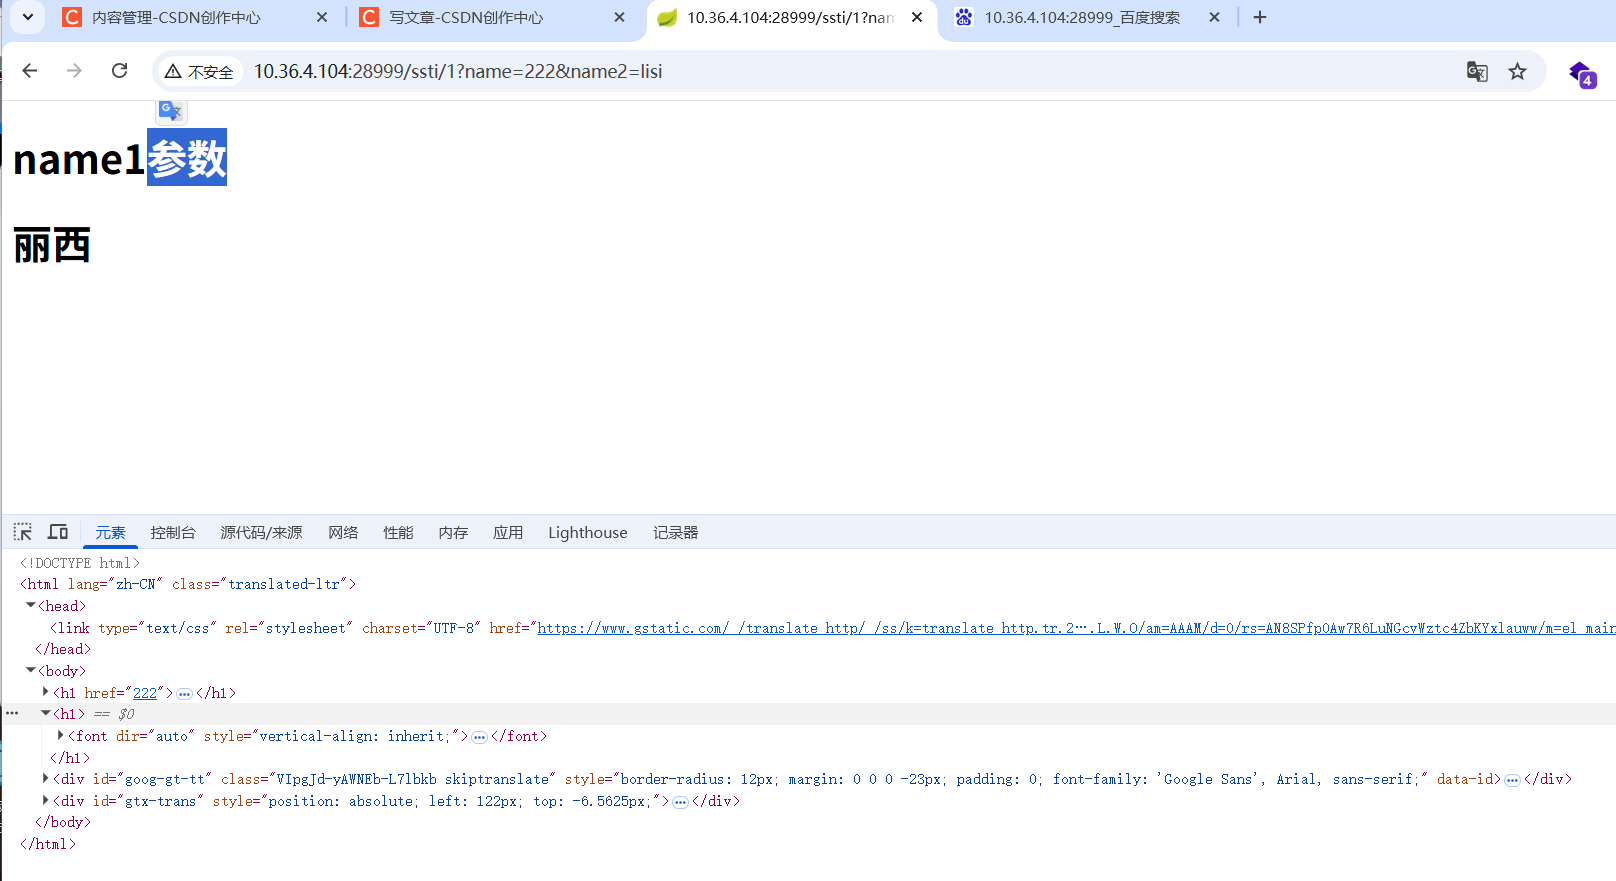Toggle the device toolbar icon
The height and width of the screenshot is (881, 1616).
[58, 532]
